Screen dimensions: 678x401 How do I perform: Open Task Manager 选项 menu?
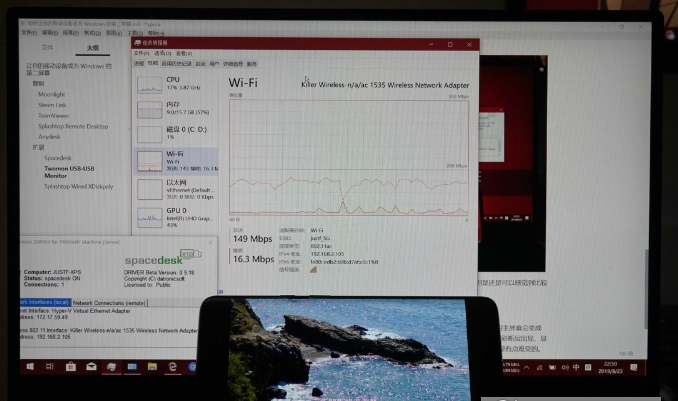(x=162, y=53)
